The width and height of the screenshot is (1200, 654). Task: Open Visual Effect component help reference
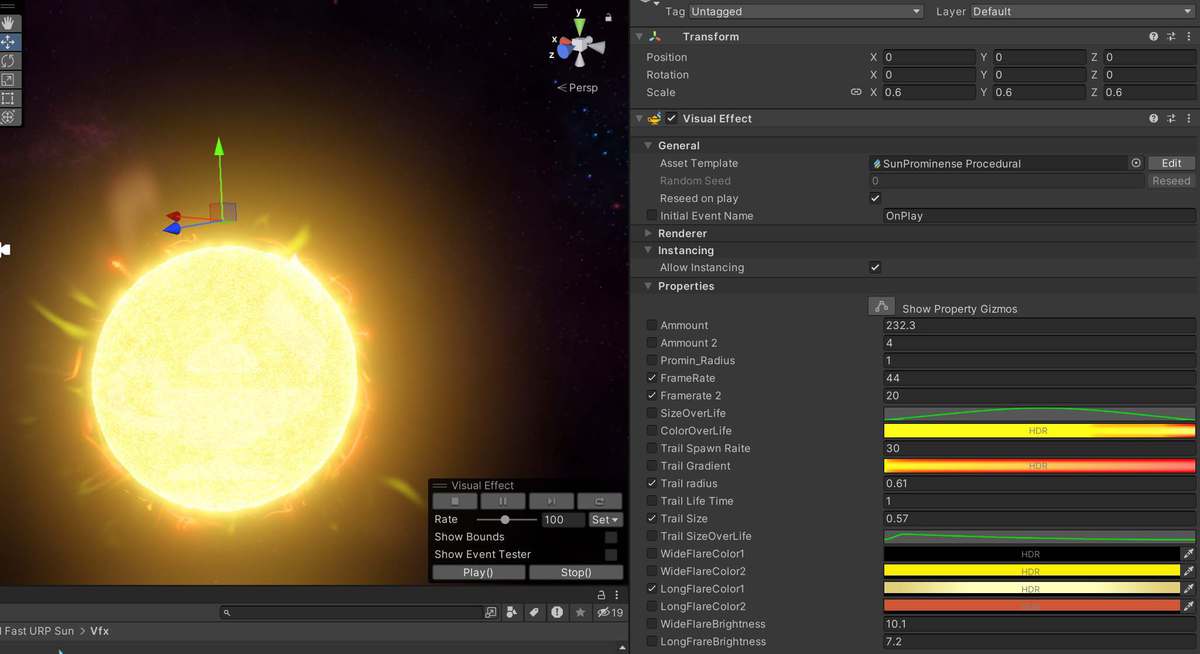[x=1154, y=119]
